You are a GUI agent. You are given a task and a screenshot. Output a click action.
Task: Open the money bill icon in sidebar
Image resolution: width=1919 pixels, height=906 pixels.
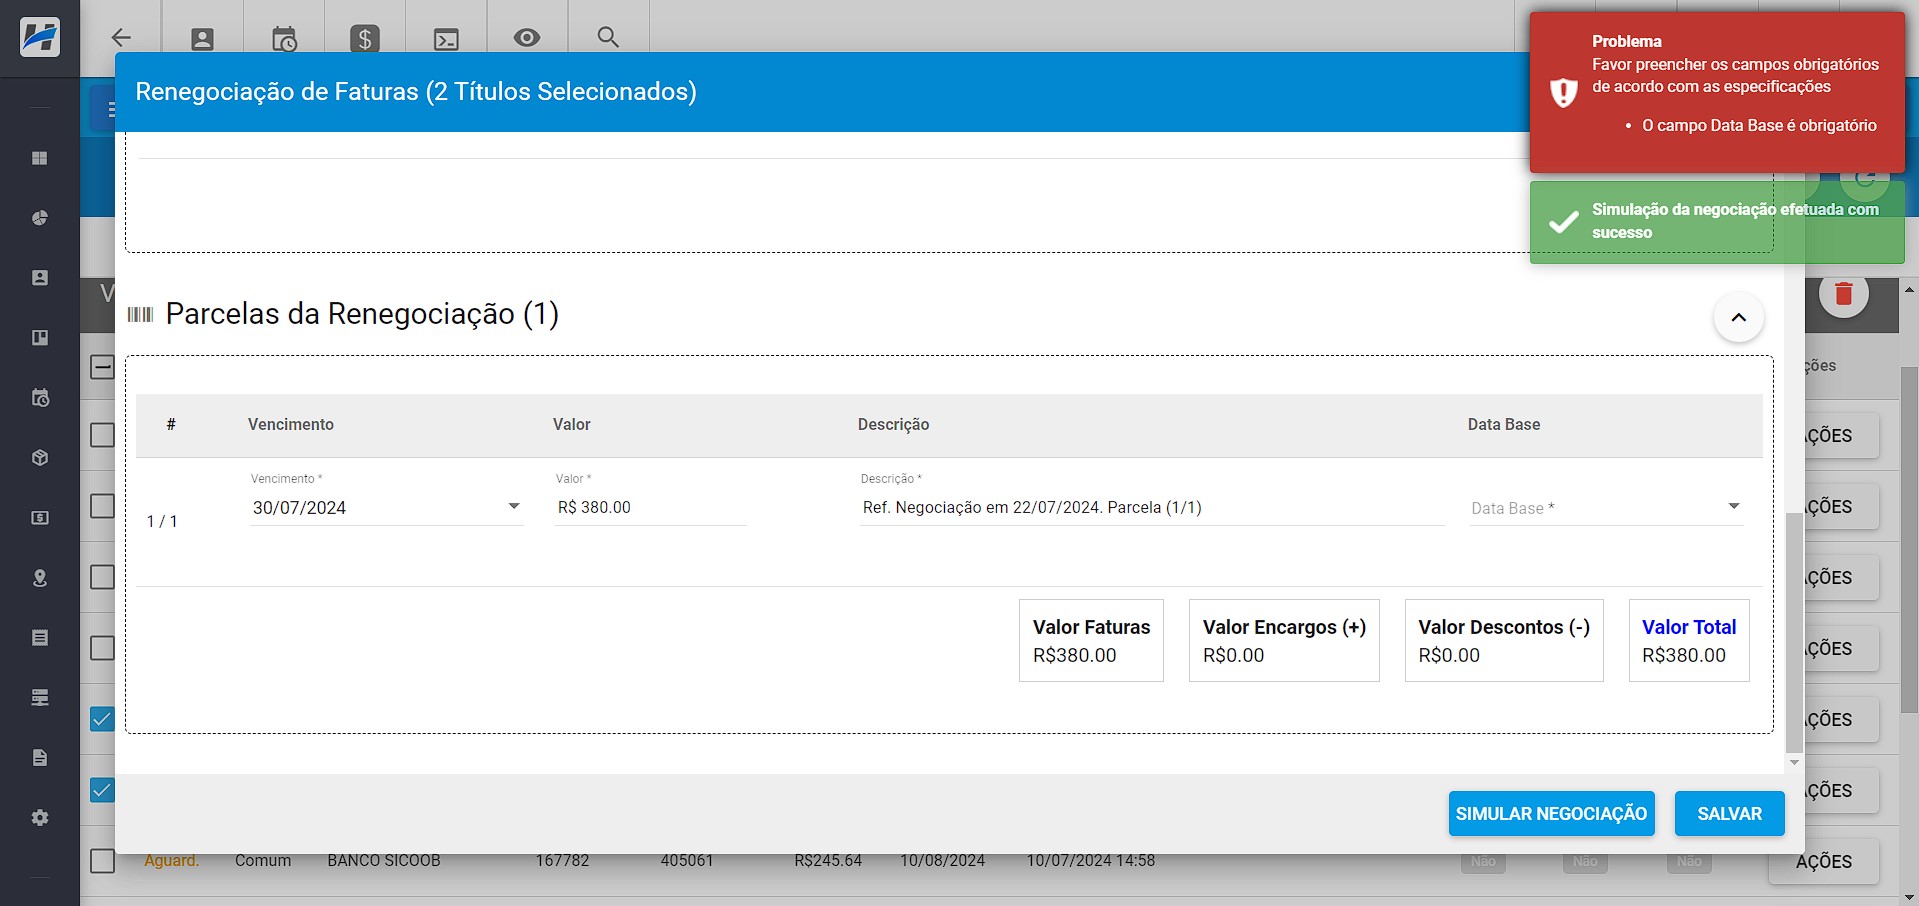(40, 518)
